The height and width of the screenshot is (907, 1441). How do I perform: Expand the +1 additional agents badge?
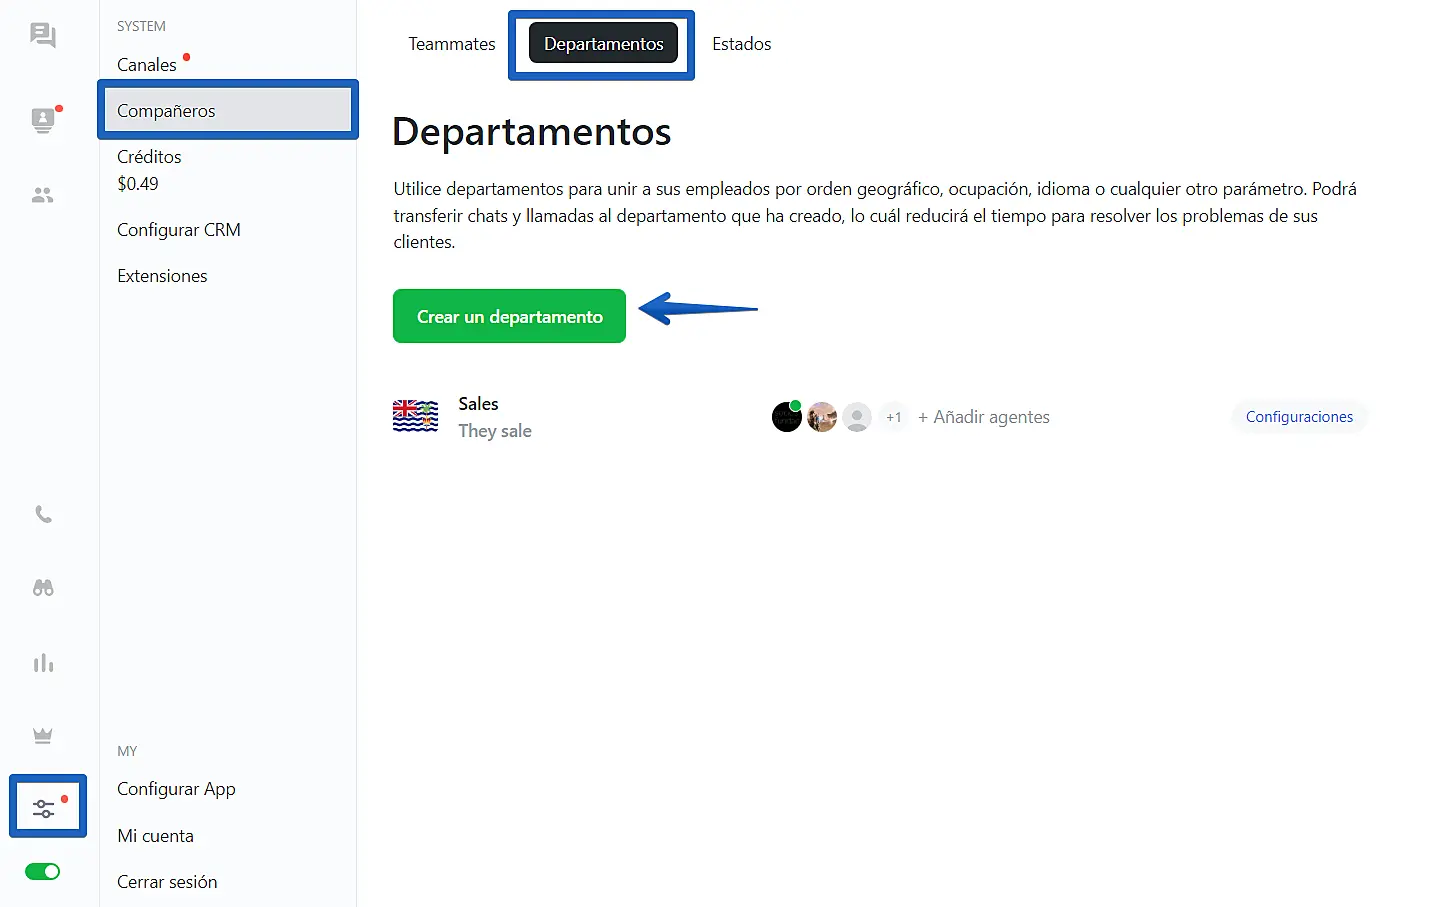pyautogui.click(x=894, y=417)
